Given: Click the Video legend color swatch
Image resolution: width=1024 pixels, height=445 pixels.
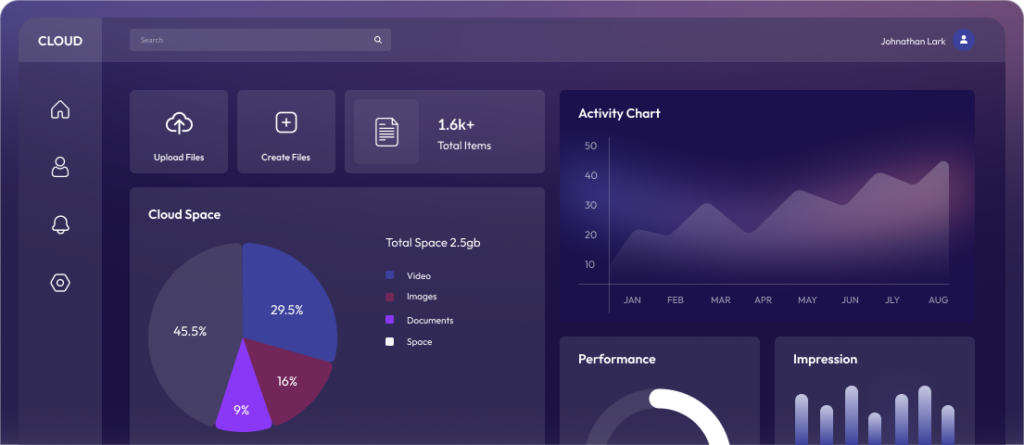Looking at the screenshot, I should (x=390, y=275).
